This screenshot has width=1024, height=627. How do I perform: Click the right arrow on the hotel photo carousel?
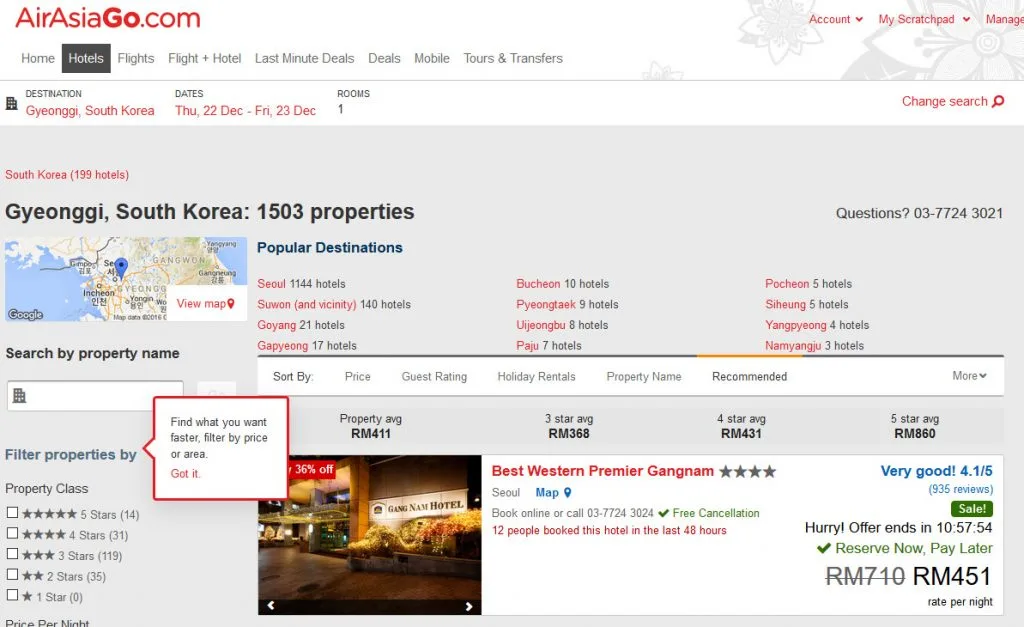468,605
